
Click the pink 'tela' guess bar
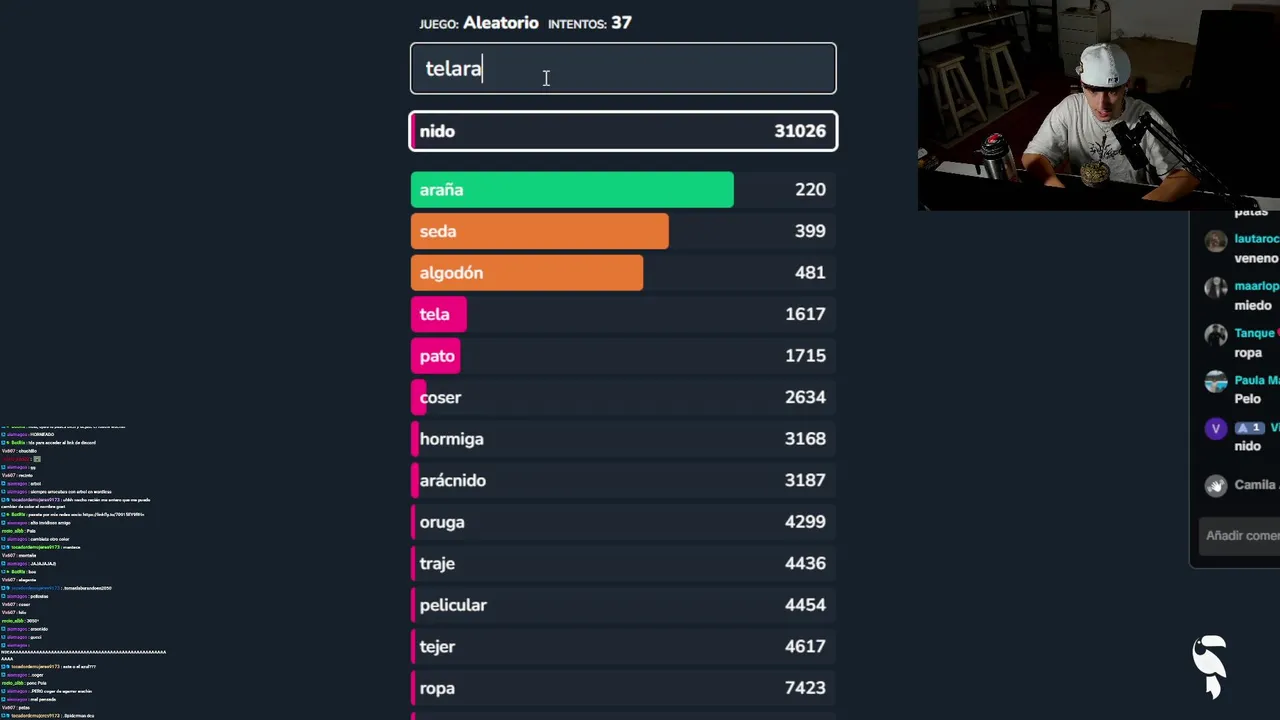coord(438,314)
